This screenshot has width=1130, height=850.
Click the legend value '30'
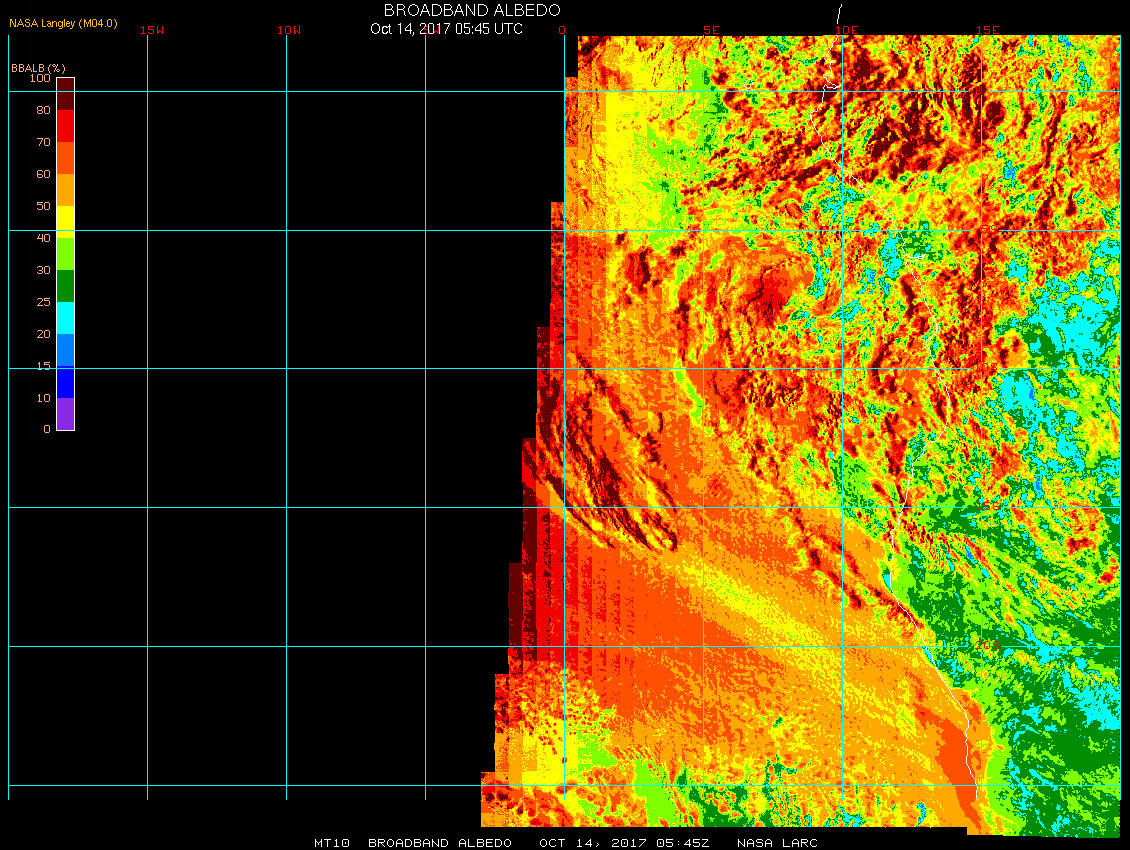[x=44, y=270]
